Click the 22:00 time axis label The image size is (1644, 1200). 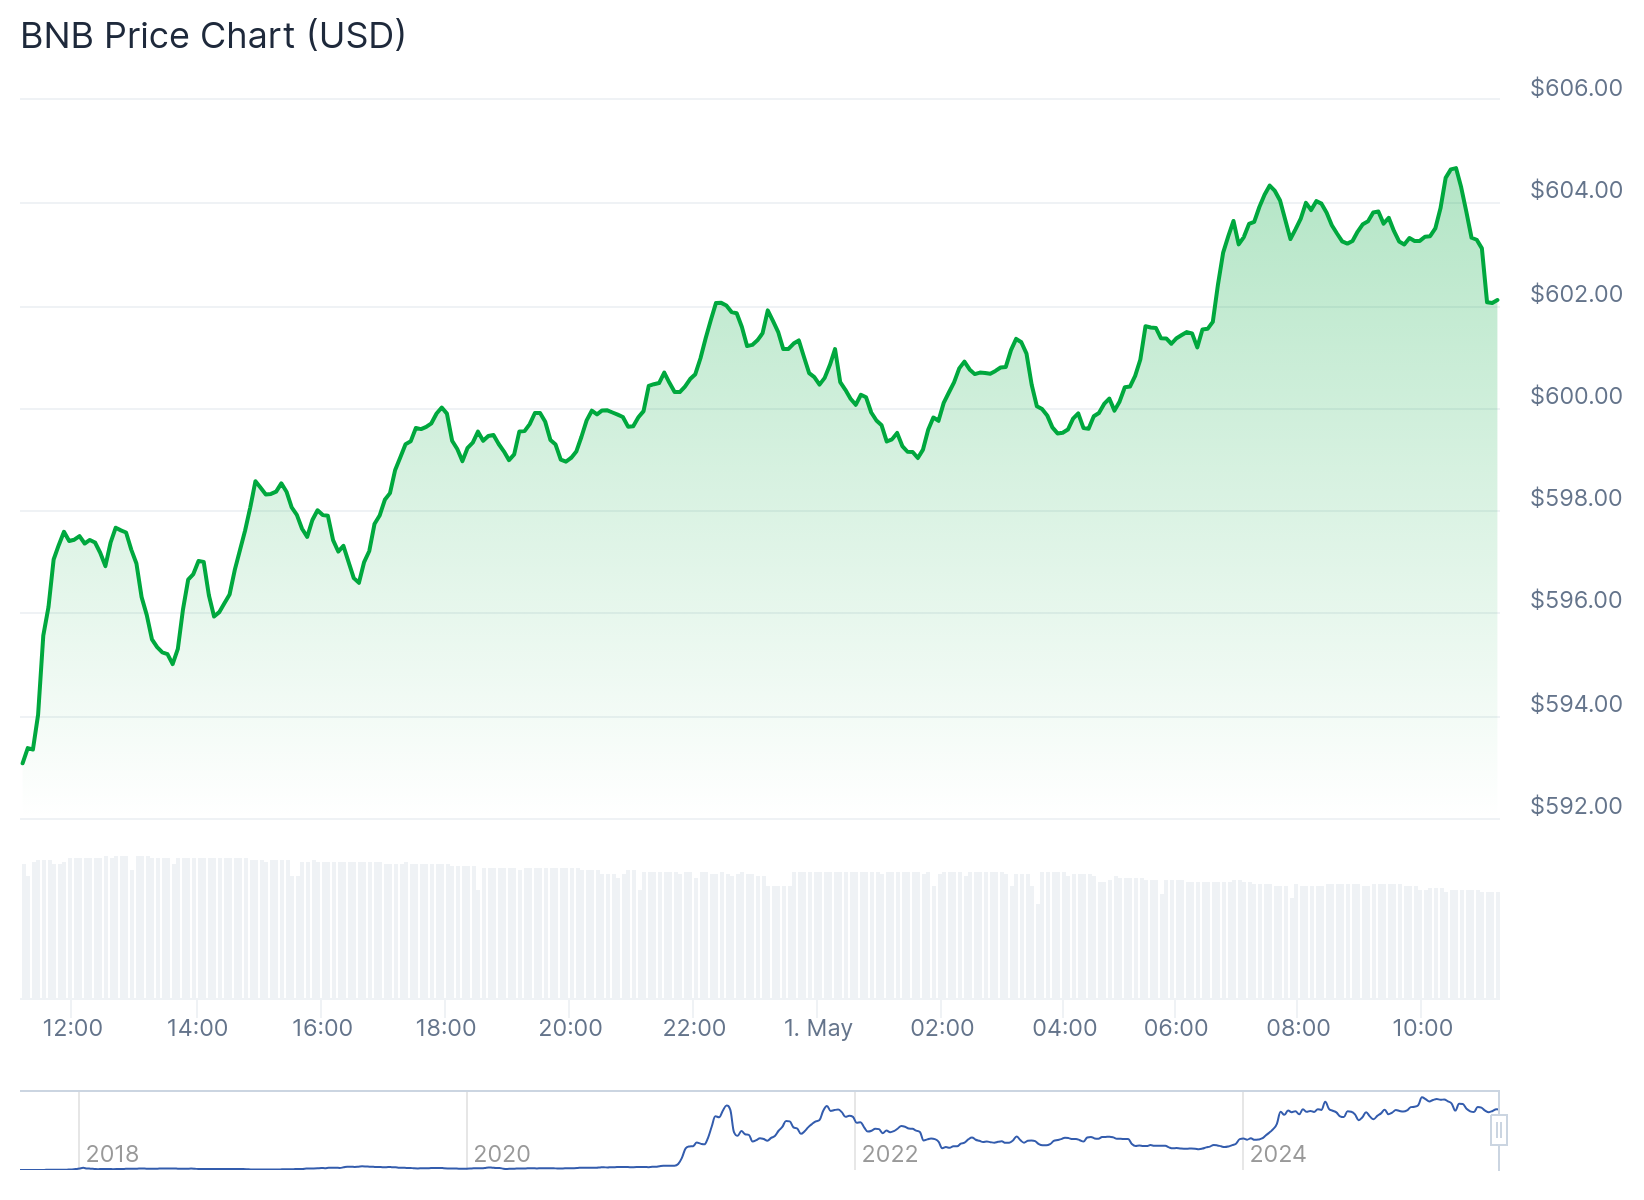(x=694, y=1028)
